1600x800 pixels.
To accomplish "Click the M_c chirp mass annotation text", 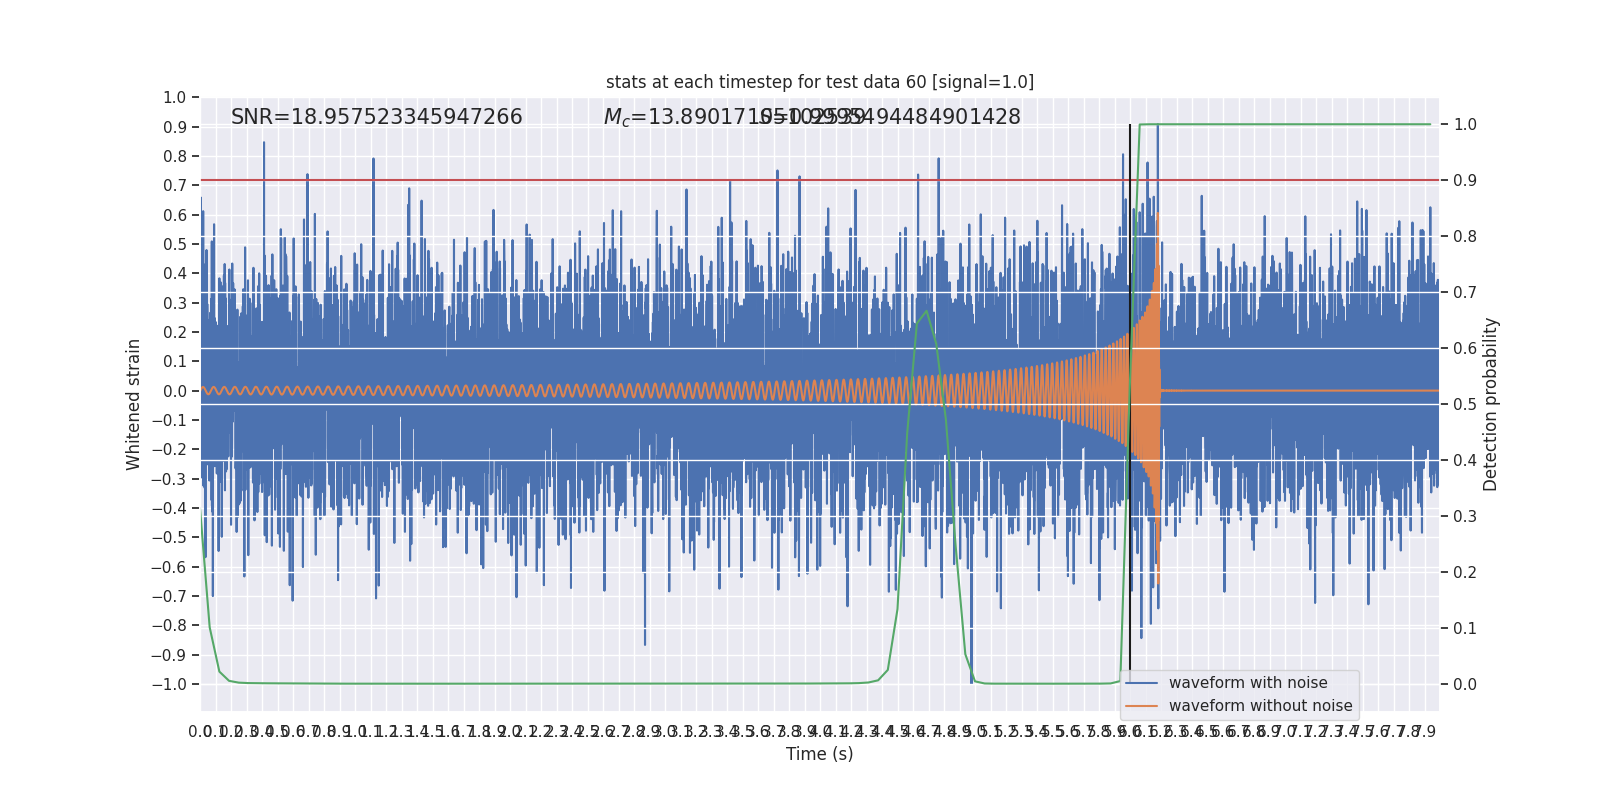I will coord(734,117).
